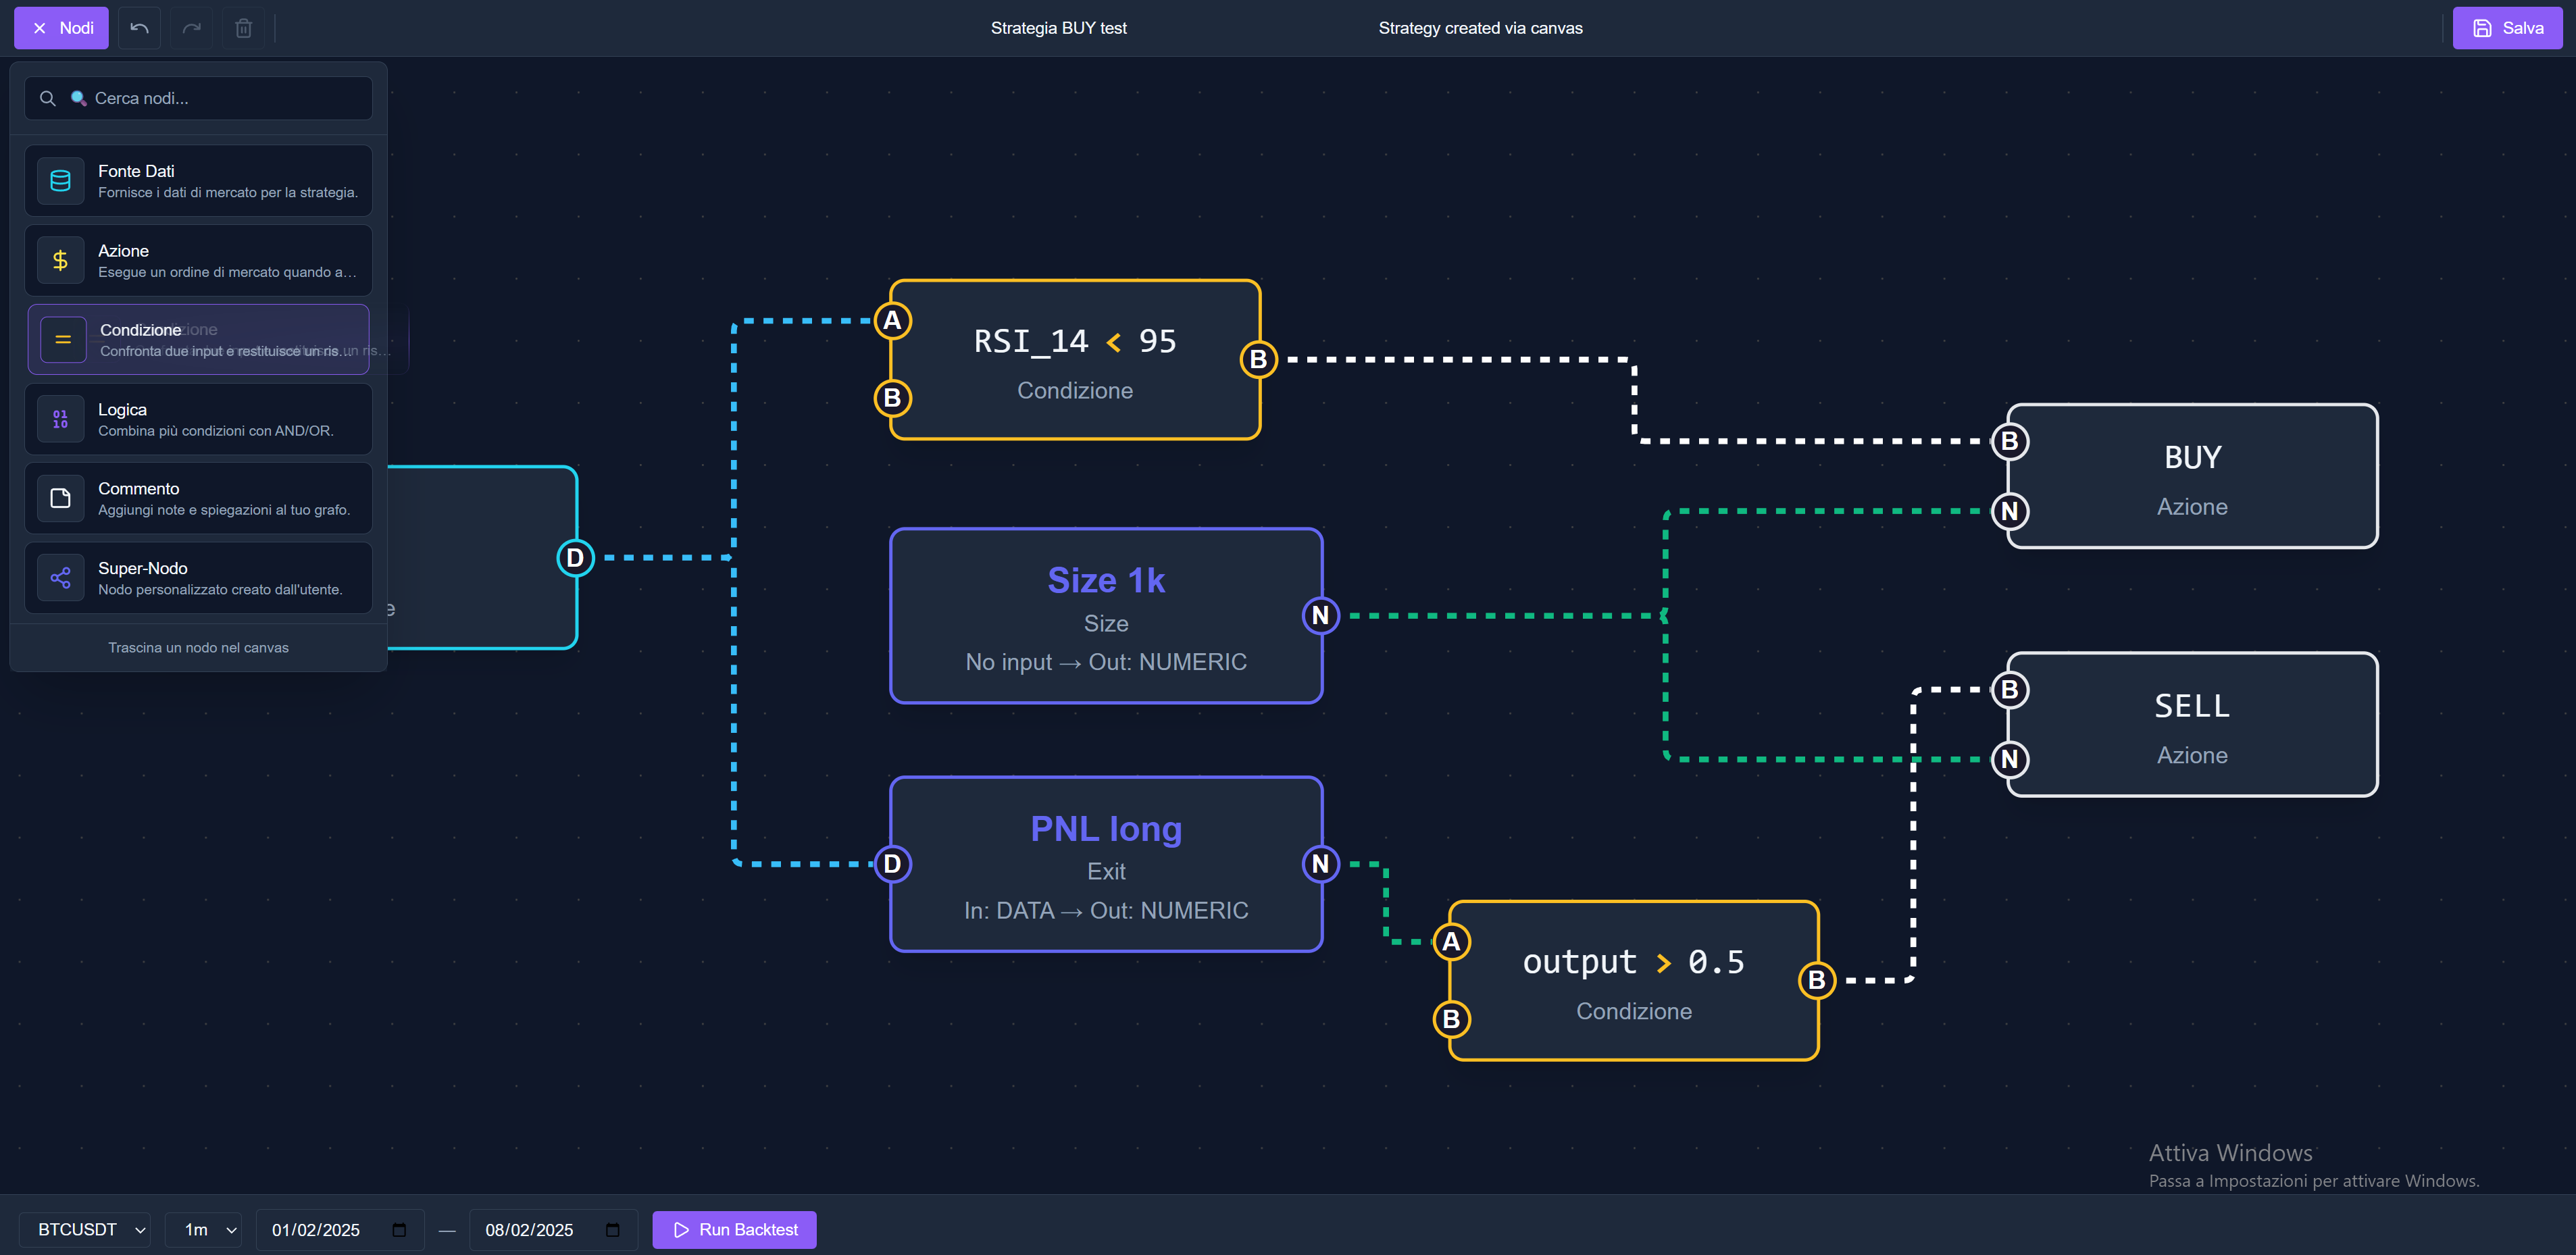The width and height of the screenshot is (2576, 1255).
Task: Click the Super-Nodo share icon
Action: (60, 578)
